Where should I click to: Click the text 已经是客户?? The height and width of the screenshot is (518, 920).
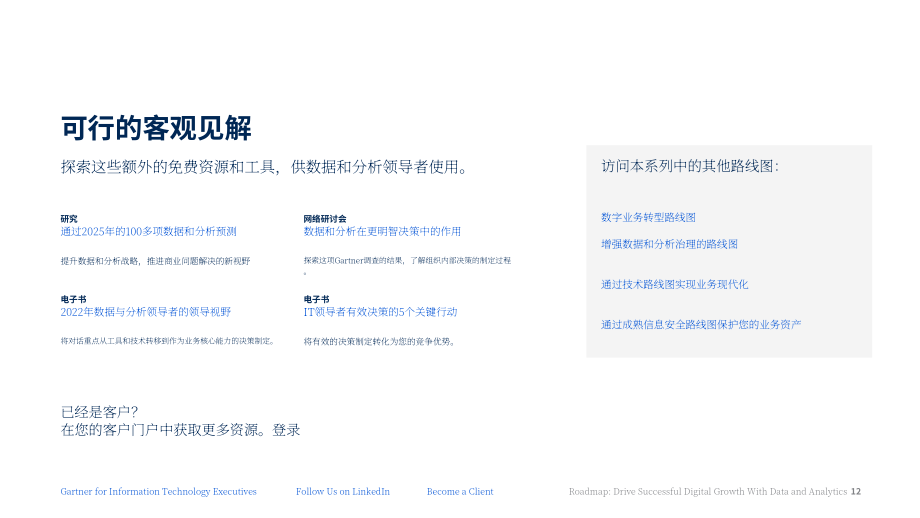coord(99,412)
